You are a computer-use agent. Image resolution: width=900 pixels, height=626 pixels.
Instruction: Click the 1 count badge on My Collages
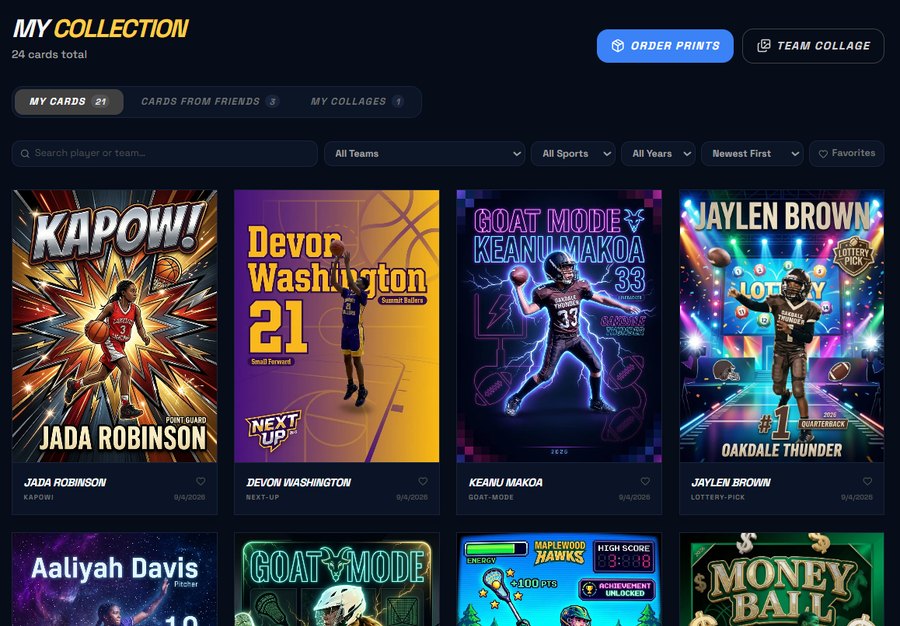coord(398,102)
